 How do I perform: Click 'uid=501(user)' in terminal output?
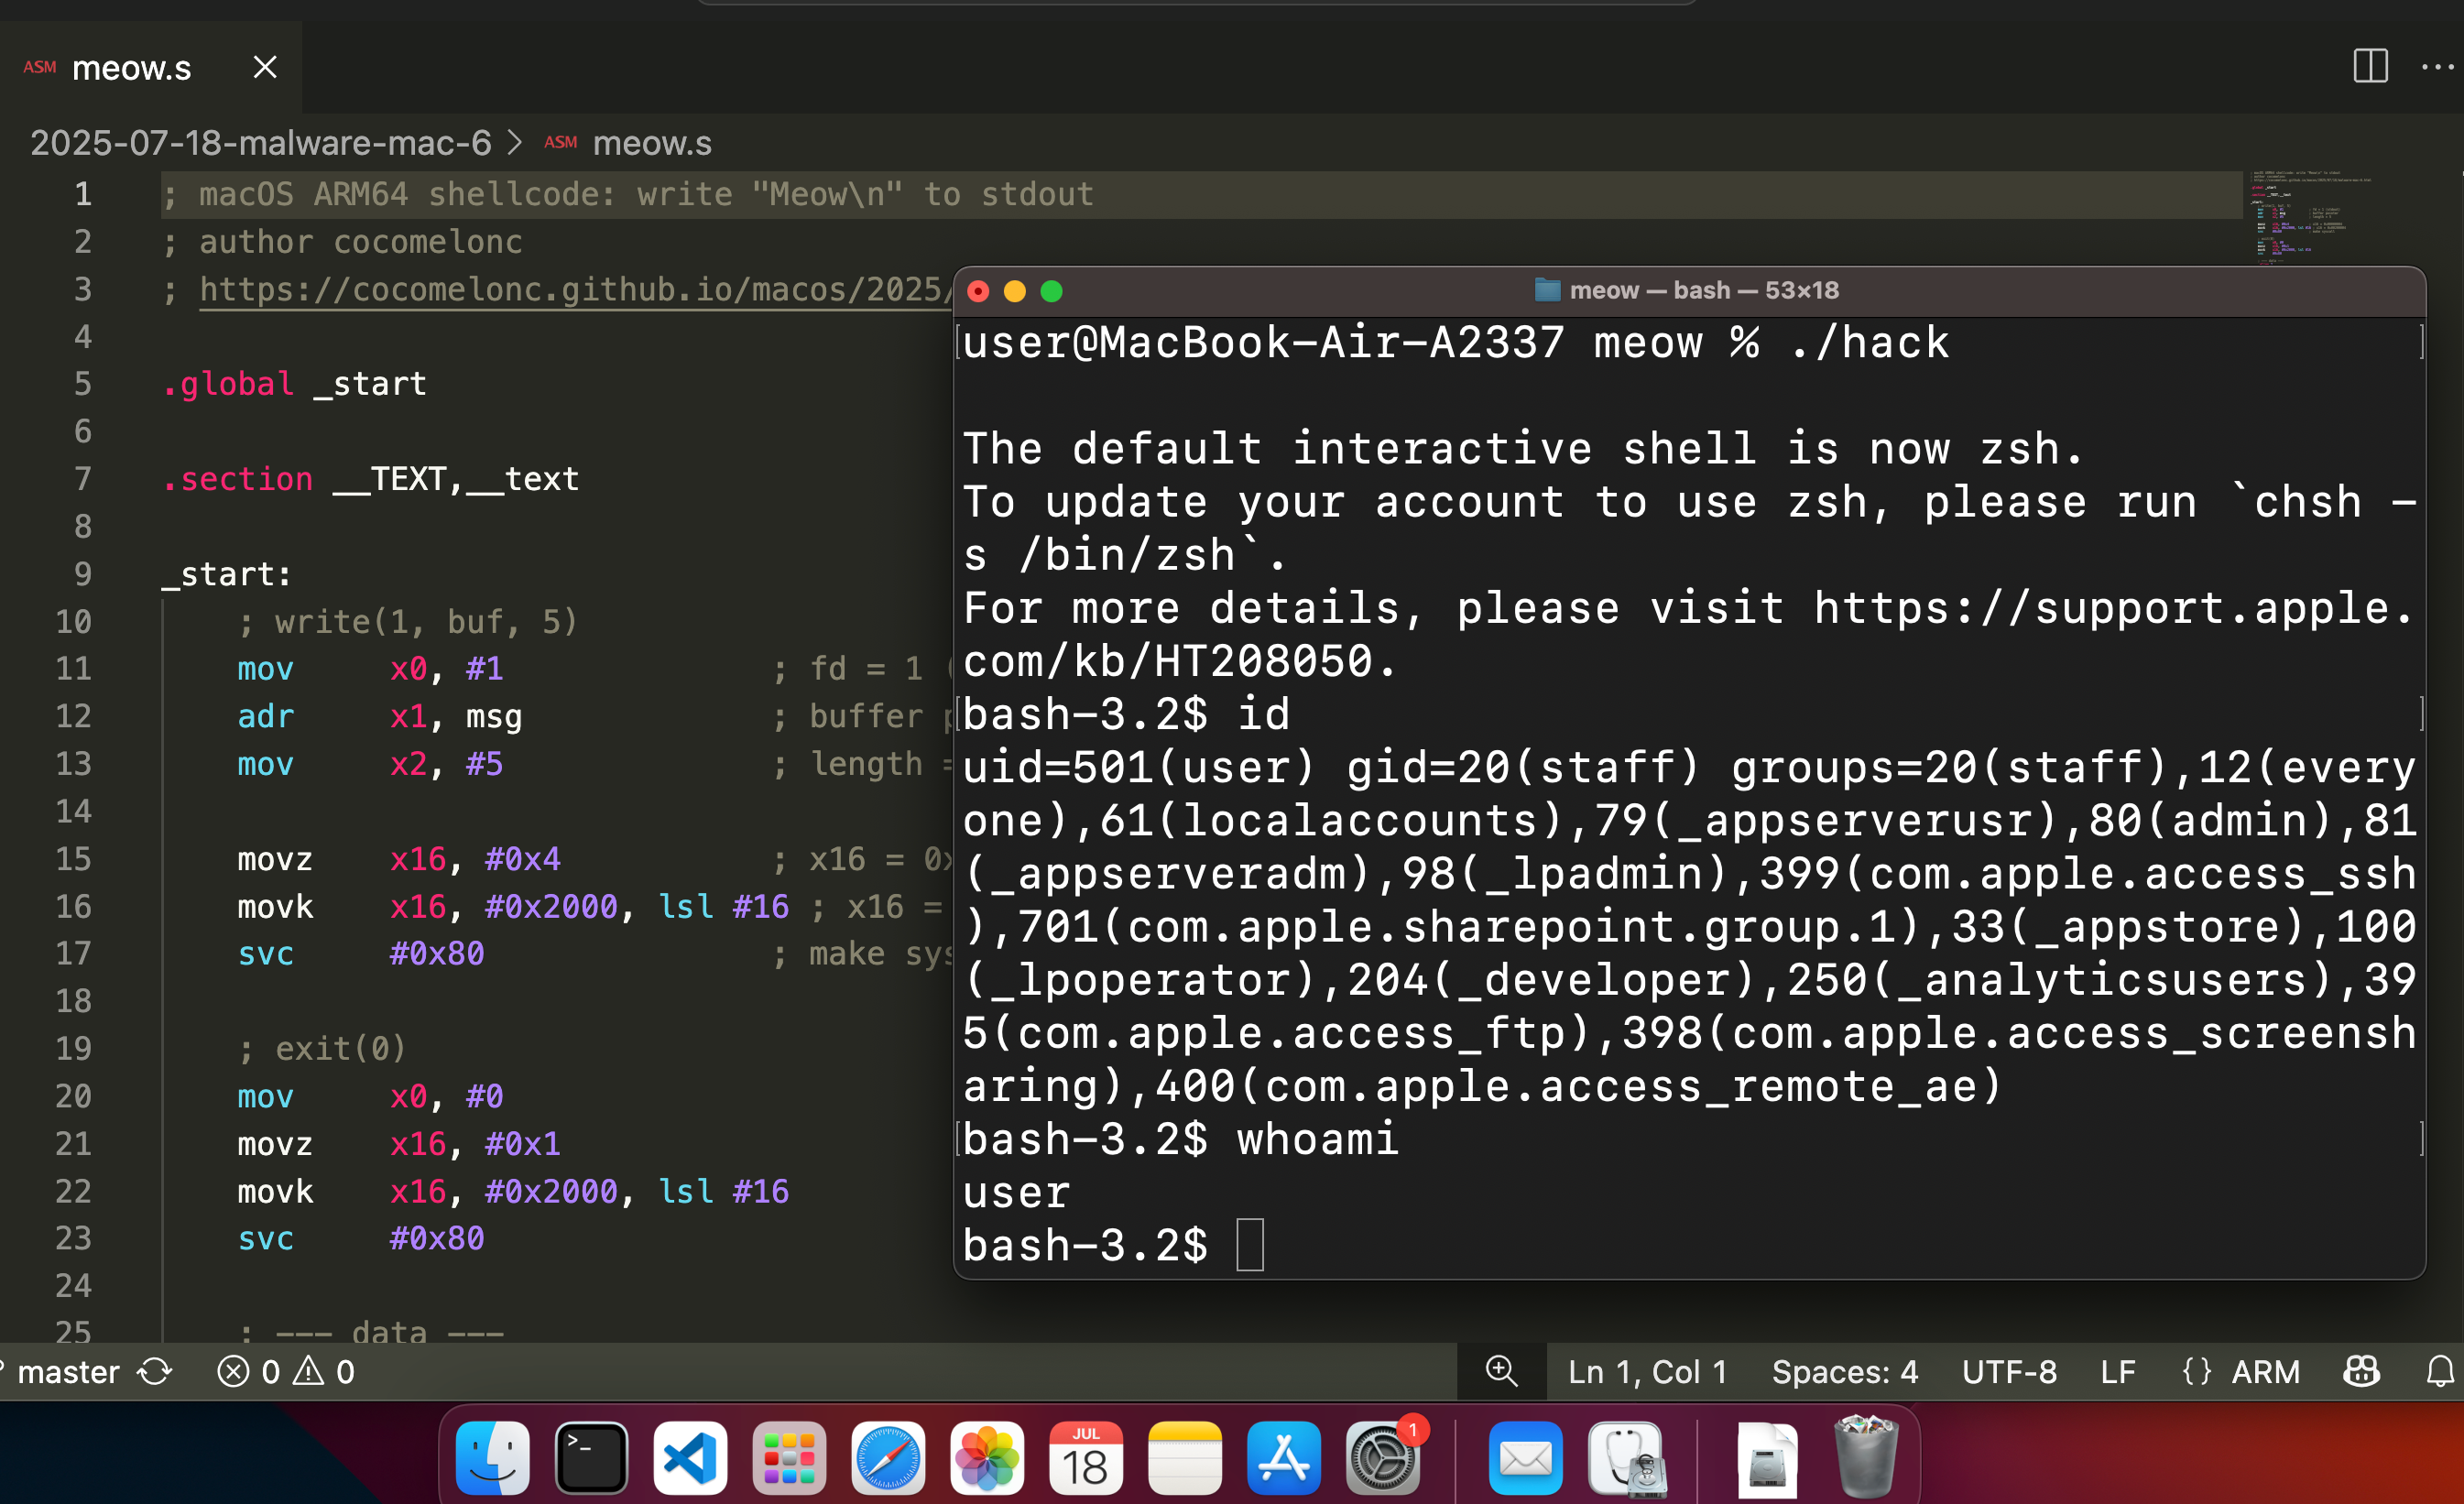click(x=1138, y=768)
